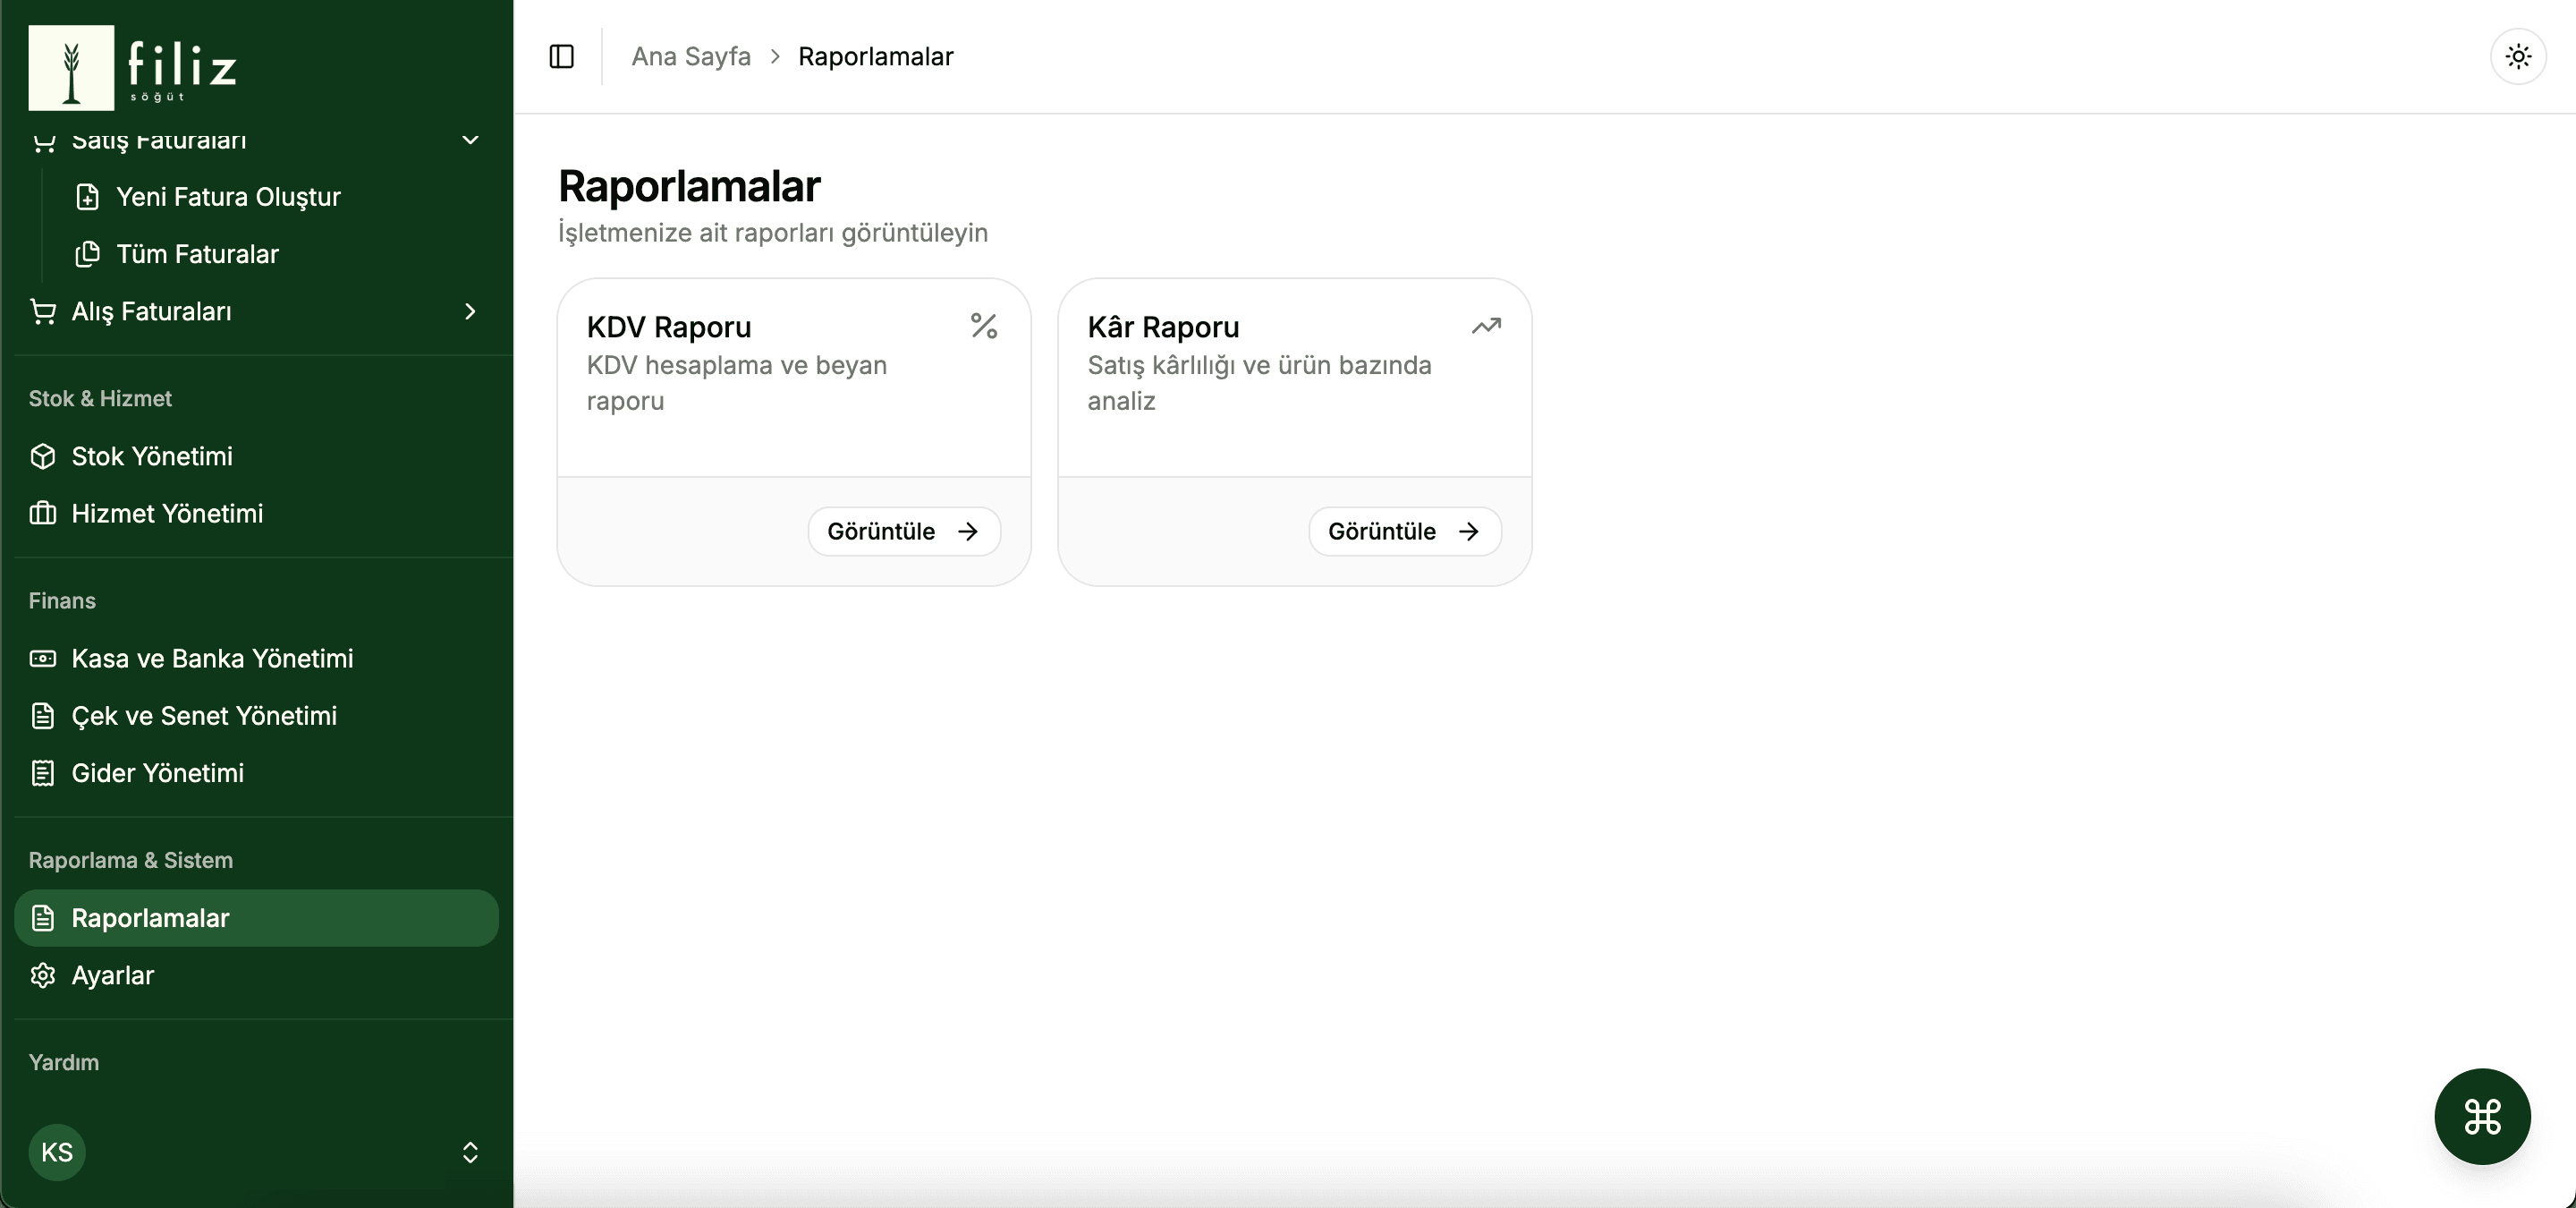The width and height of the screenshot is (2576, 1208).
Task: Click the KS user avatar
Action: click(x=57, y=1152)
